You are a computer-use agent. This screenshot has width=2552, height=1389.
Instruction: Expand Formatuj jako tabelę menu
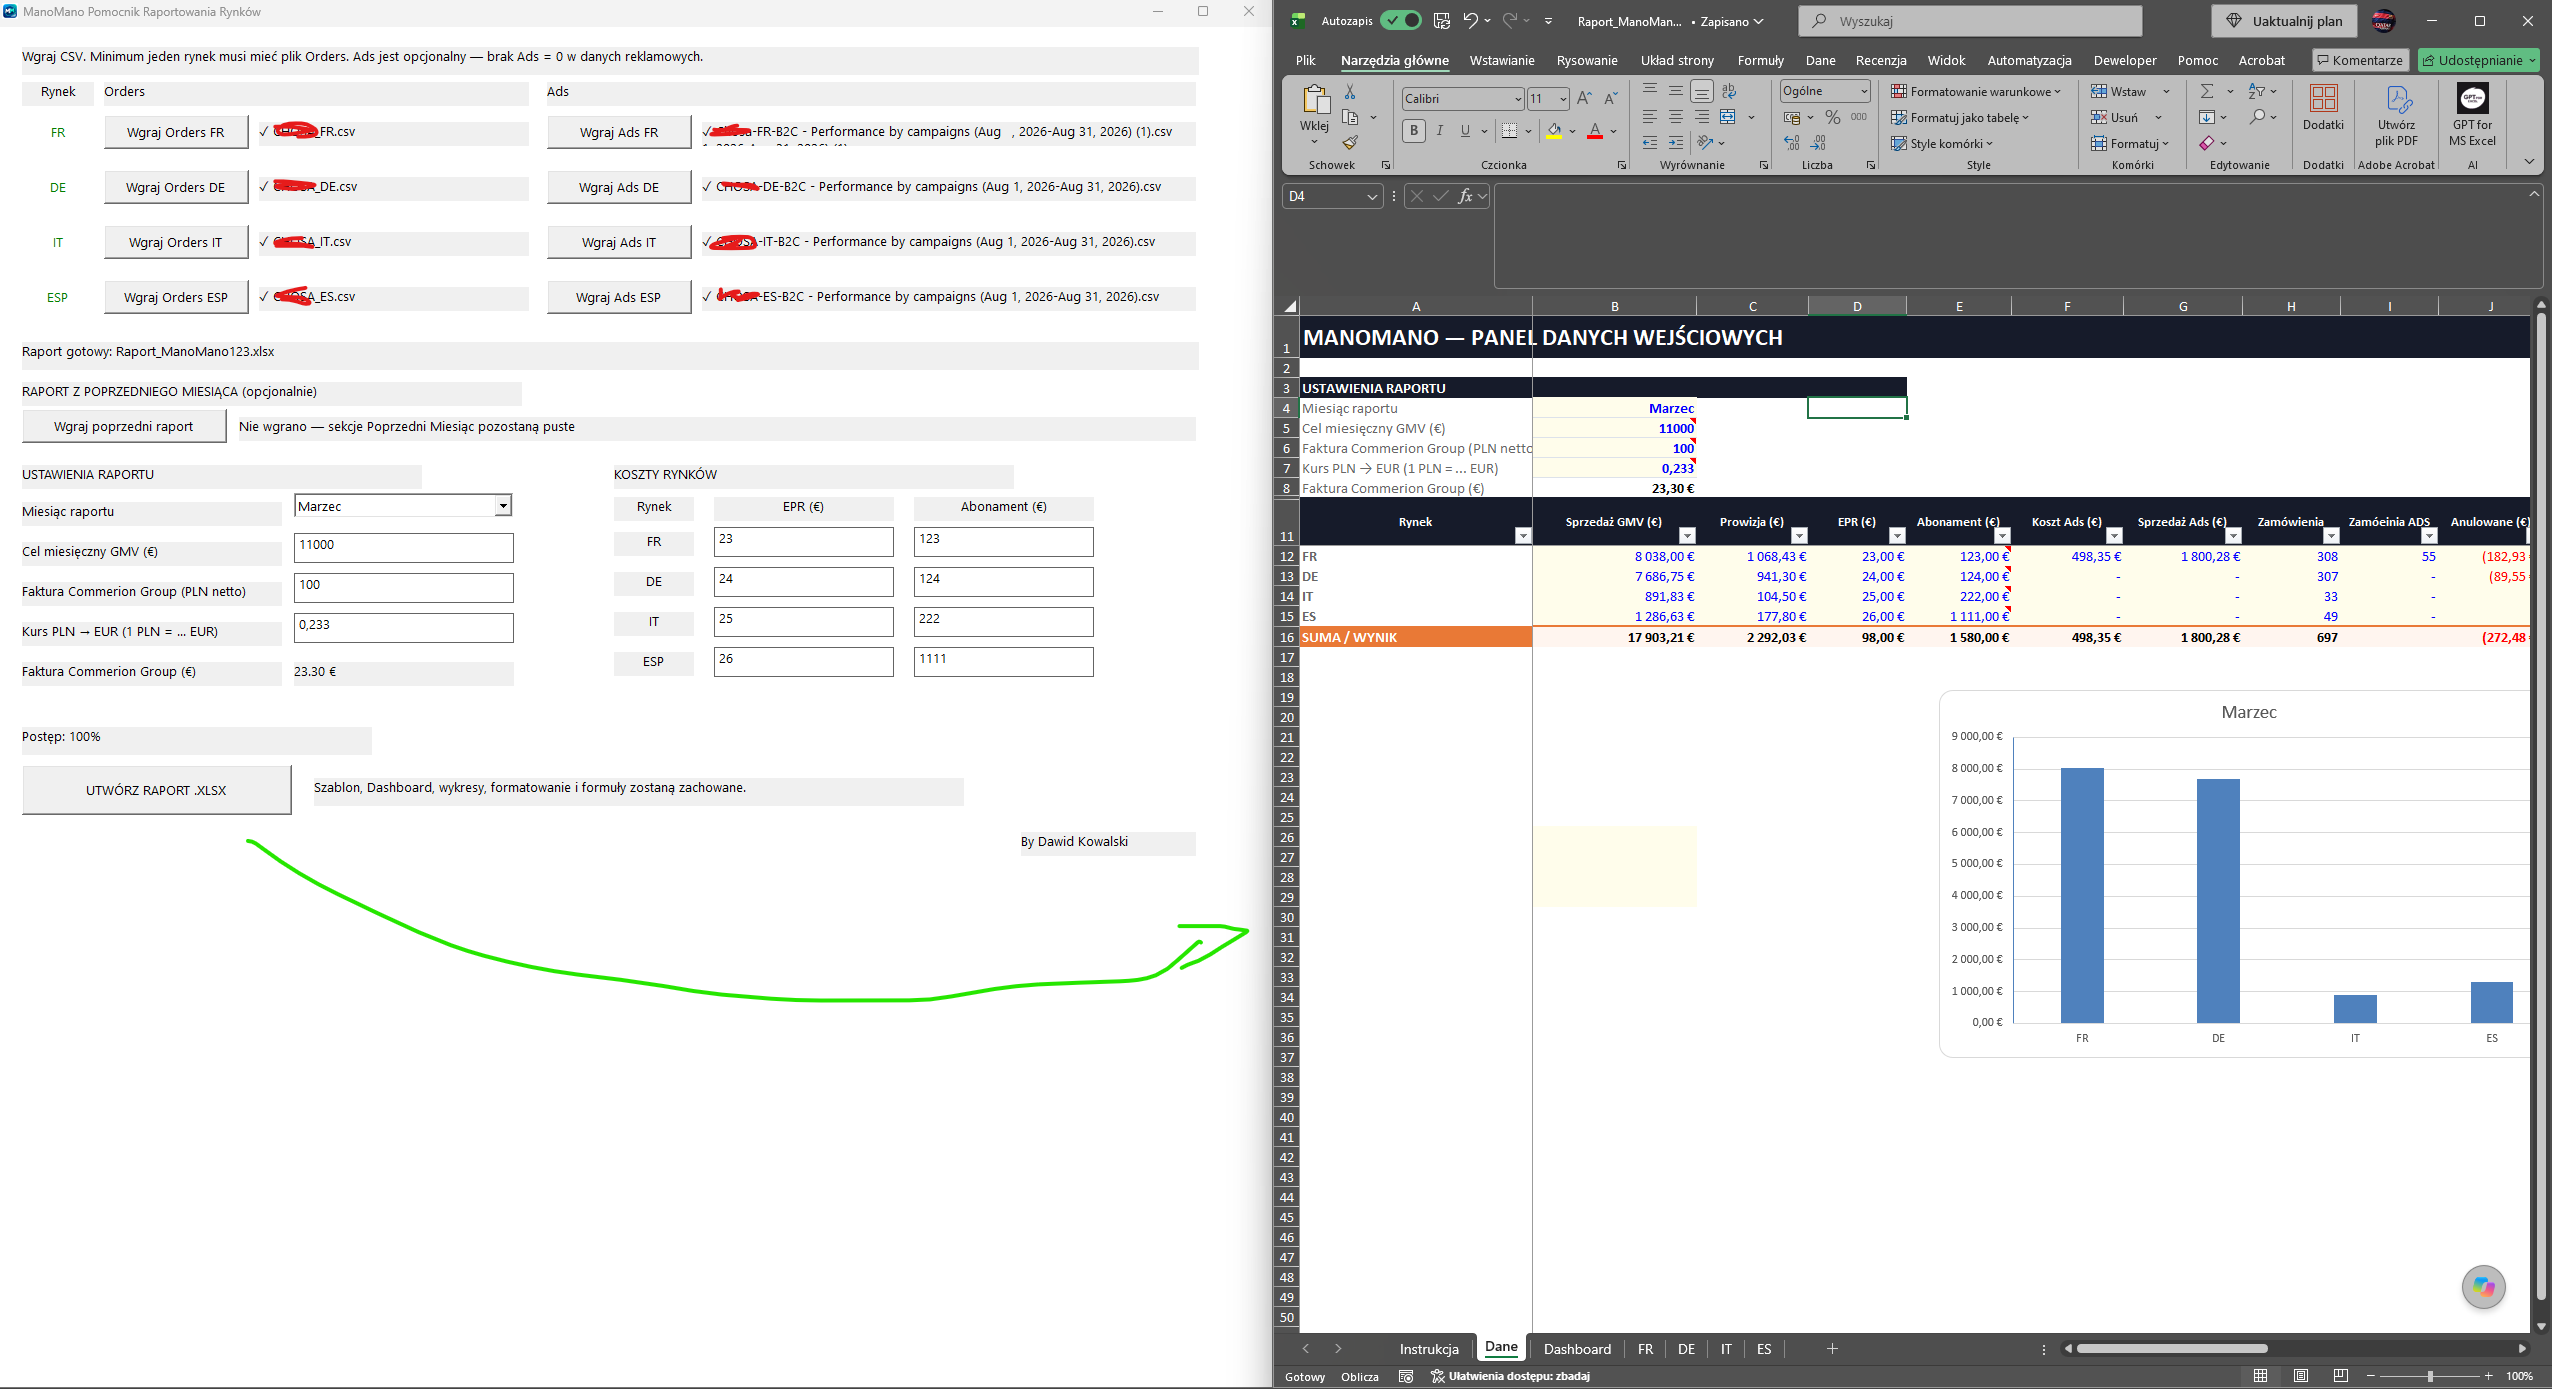pyautogui.click(x=1960, y=117)
